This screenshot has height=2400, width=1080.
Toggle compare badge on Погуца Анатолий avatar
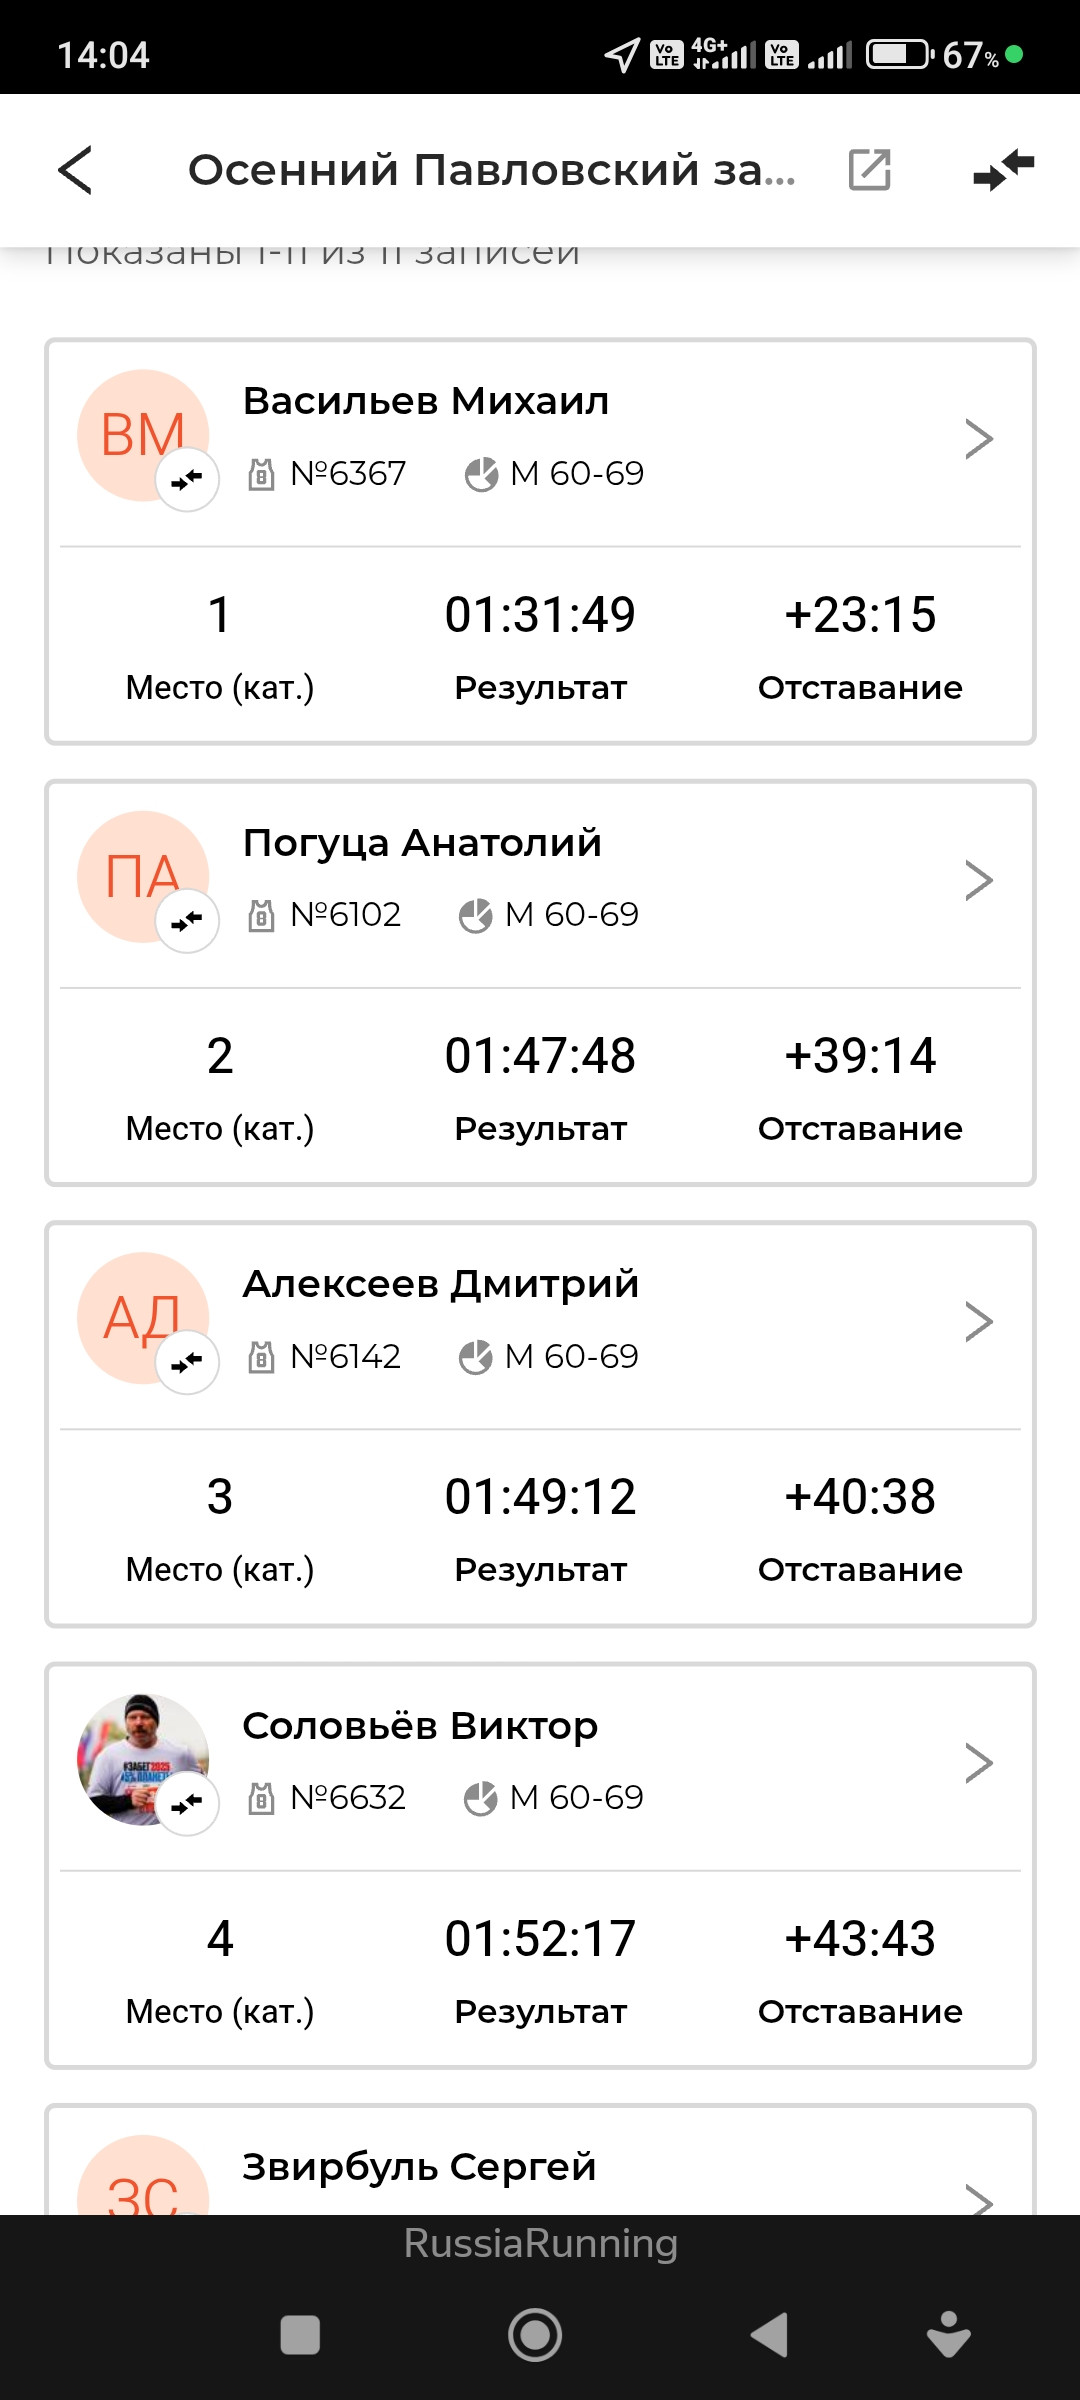coord(187,921)
